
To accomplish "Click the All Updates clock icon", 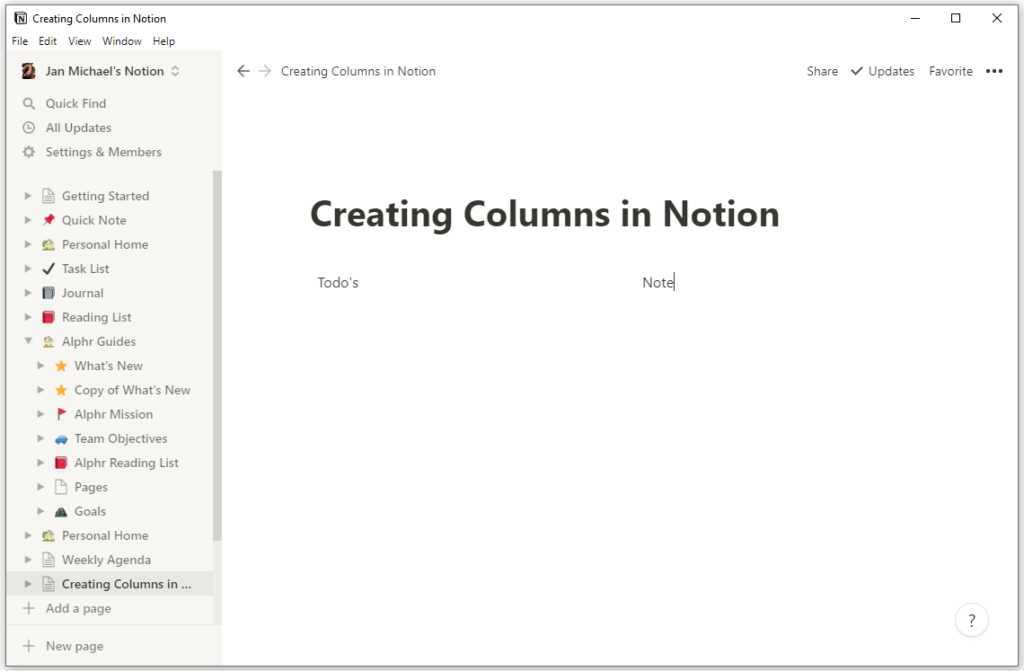I will click(30, 127).
